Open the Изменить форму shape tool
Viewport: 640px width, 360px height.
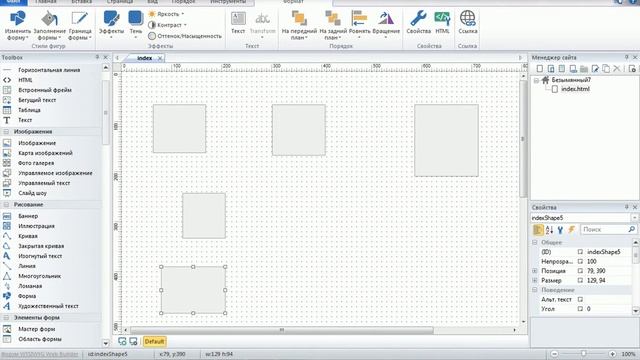click(x=18, y=25)
